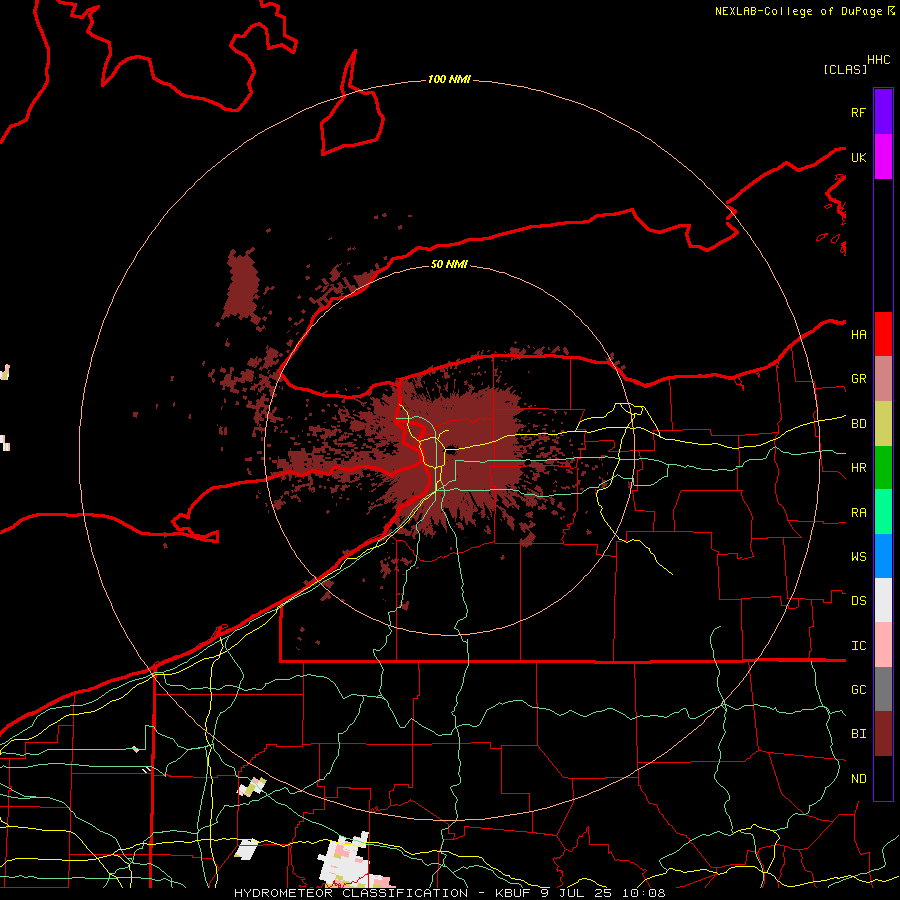Screen dimensions: 900x900
Task: Click the light green RA legend swatch
Action: pos(883,512)
